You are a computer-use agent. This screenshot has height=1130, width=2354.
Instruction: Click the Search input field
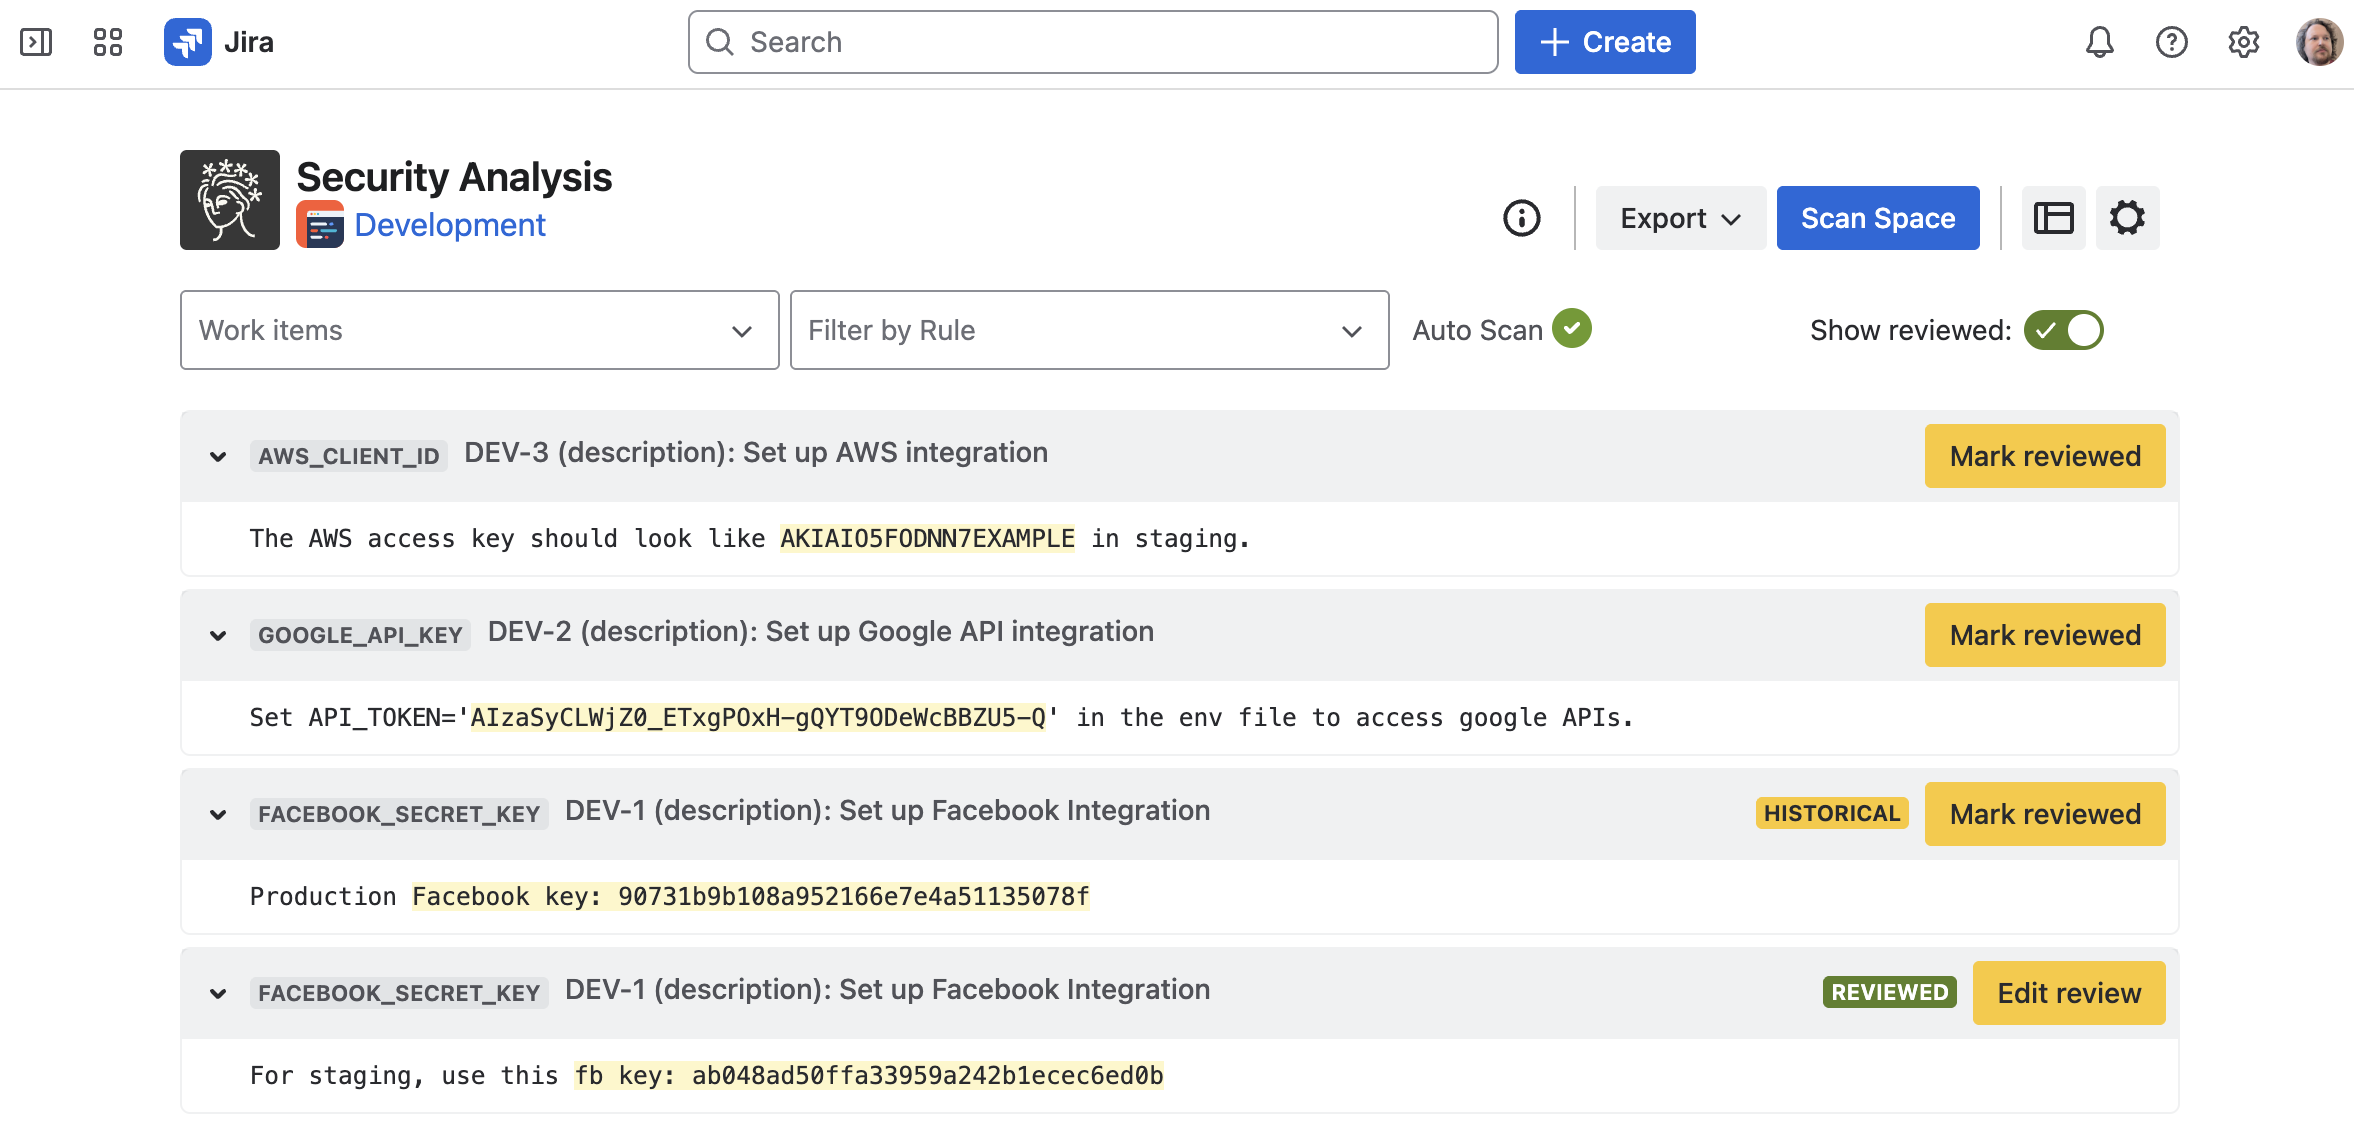(x=1092, y=42)
